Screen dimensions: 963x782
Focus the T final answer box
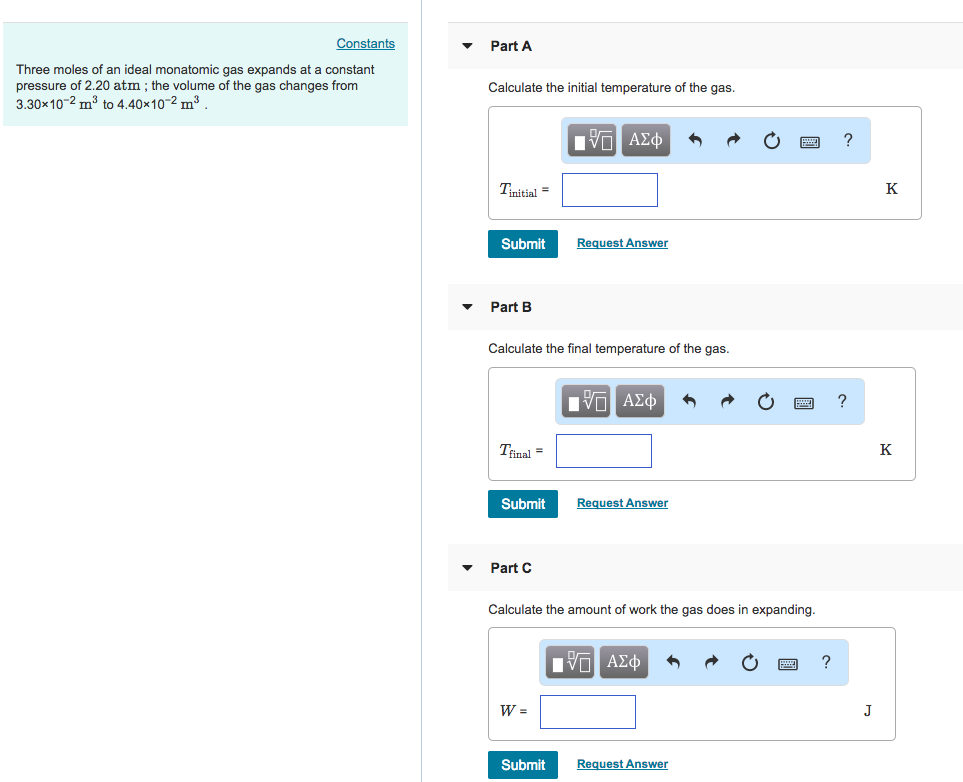coord(604,451)
